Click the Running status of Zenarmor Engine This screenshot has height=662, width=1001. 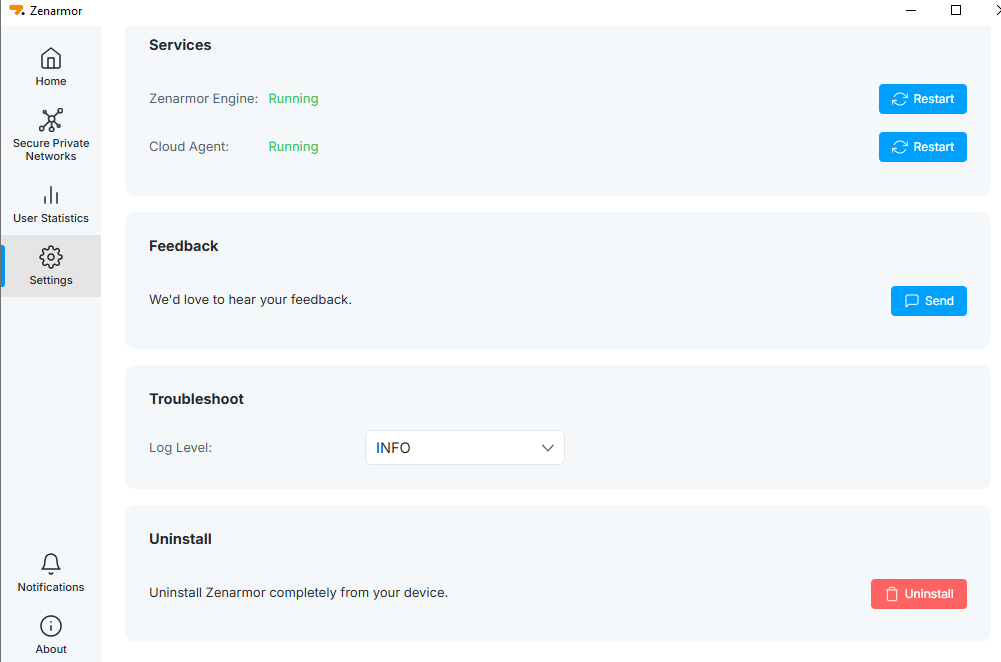293,98
